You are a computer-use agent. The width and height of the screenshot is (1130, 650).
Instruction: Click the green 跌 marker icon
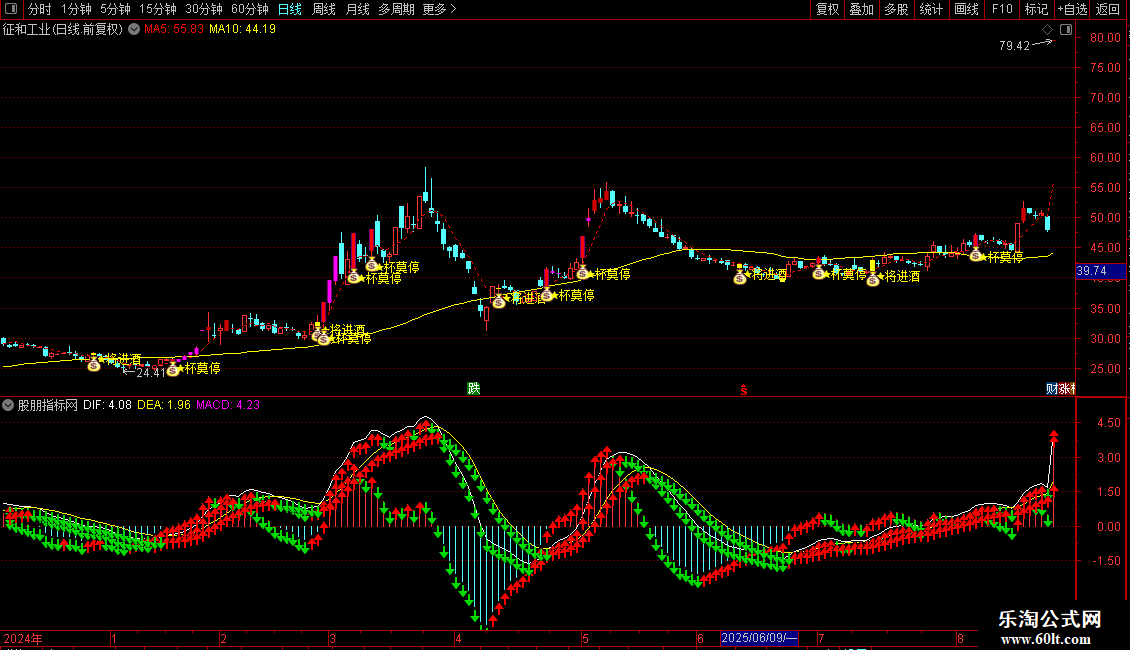(473, 388)
